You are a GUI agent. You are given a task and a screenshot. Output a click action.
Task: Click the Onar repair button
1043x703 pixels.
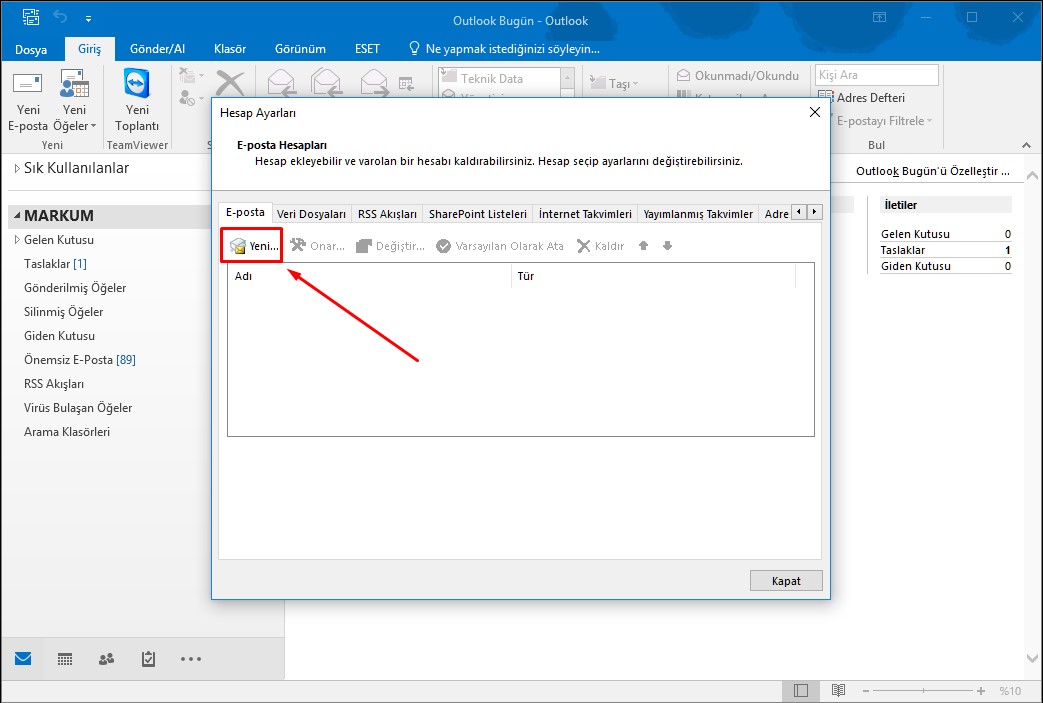(317, 246)
